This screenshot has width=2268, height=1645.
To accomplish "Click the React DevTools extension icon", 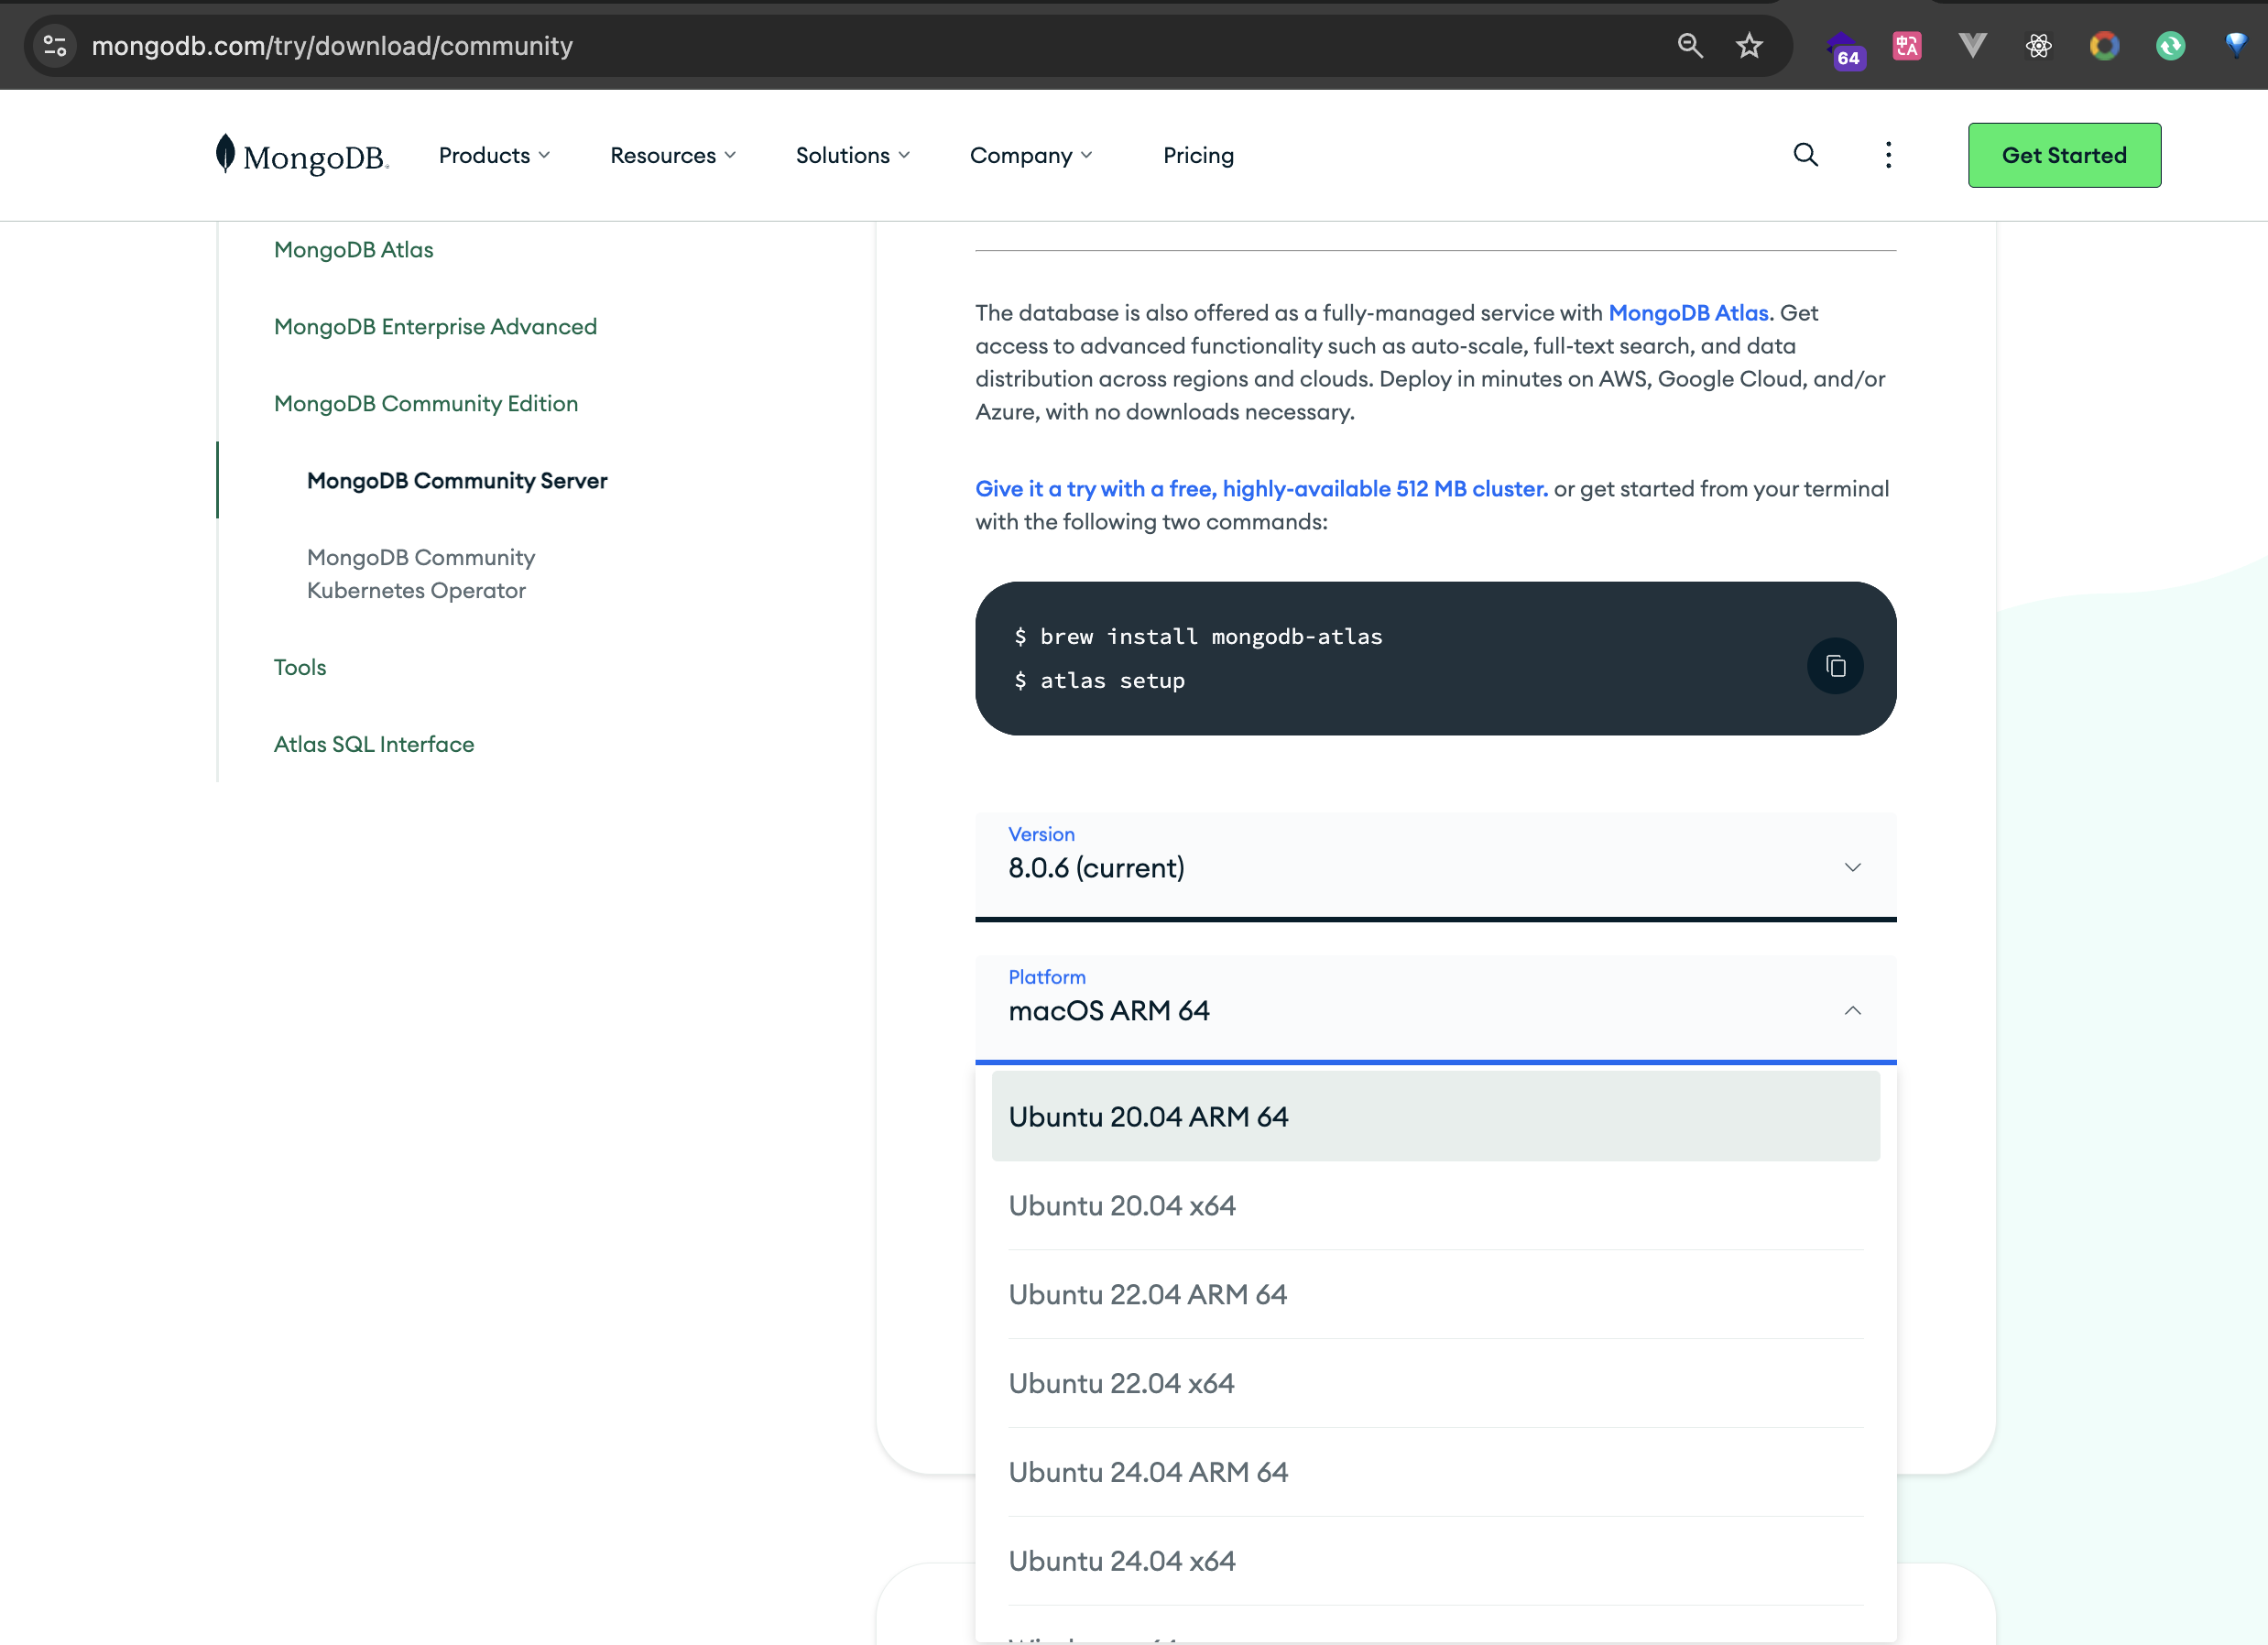I will [x=2038, y=46].
